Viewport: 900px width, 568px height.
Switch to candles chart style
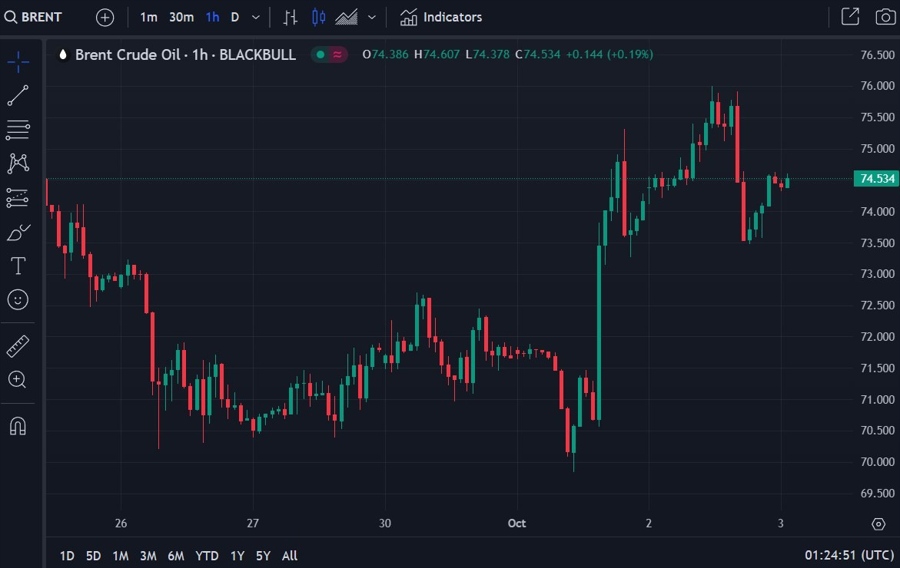[318, 17]
